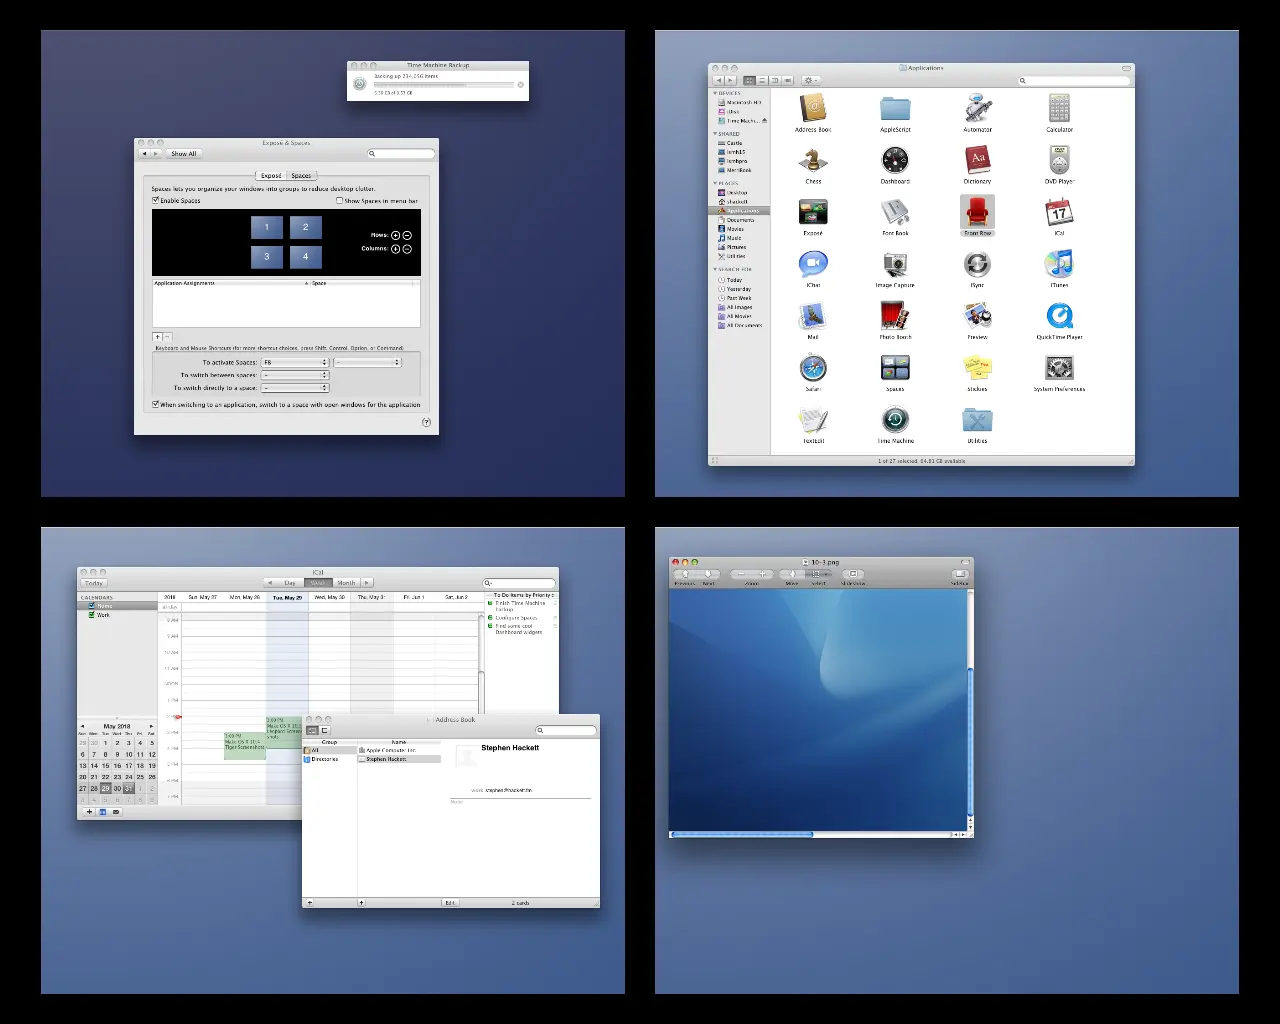Collapse PLACES section in Finder sidebar

[x=715, y=183]
